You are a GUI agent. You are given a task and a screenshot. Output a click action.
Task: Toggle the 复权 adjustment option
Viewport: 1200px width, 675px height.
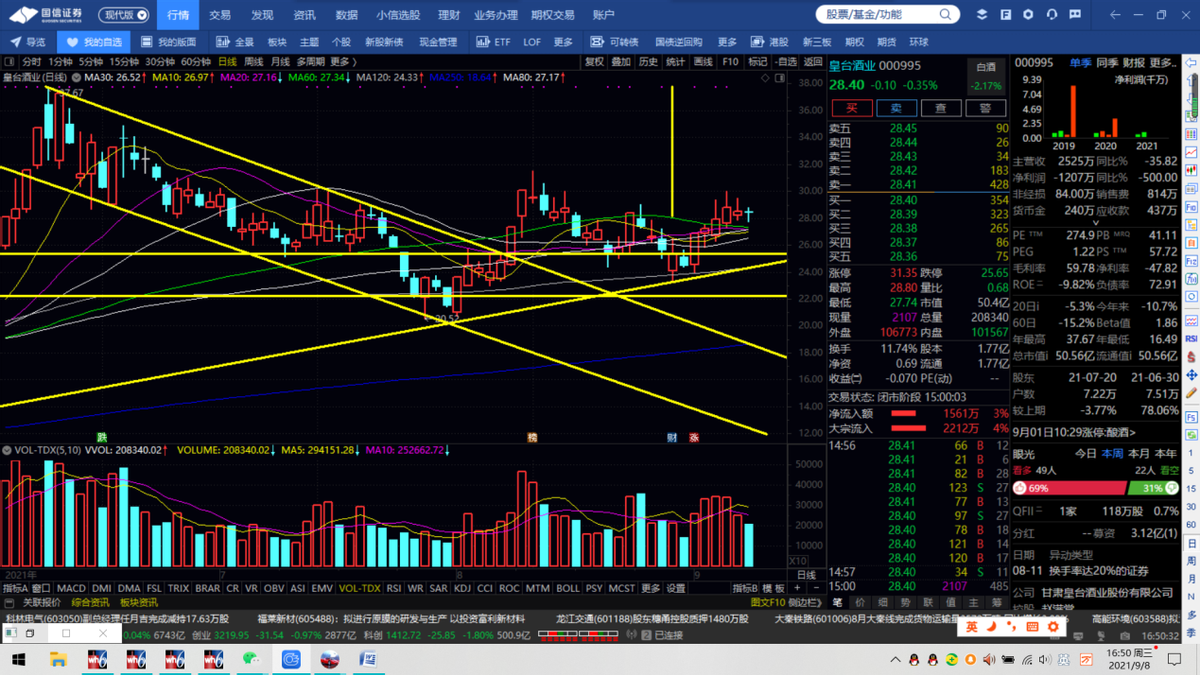[x=594, y=62]
